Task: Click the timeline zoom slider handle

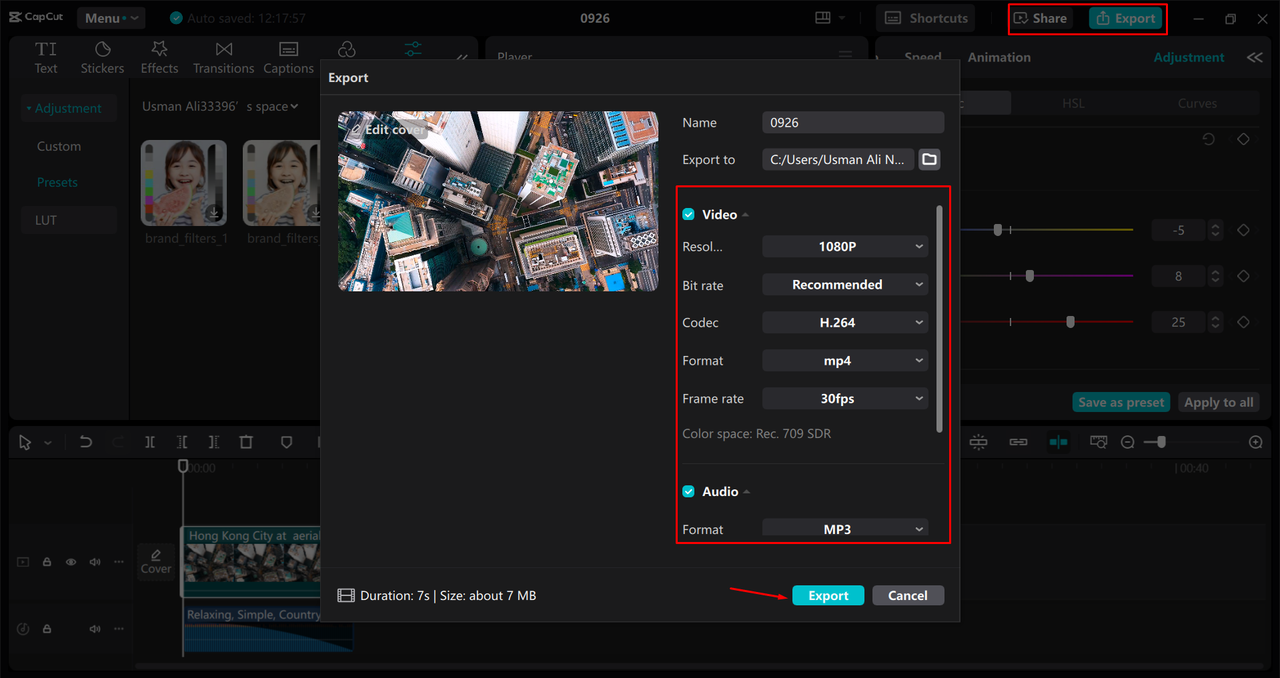Action: tap(1160, 442)
